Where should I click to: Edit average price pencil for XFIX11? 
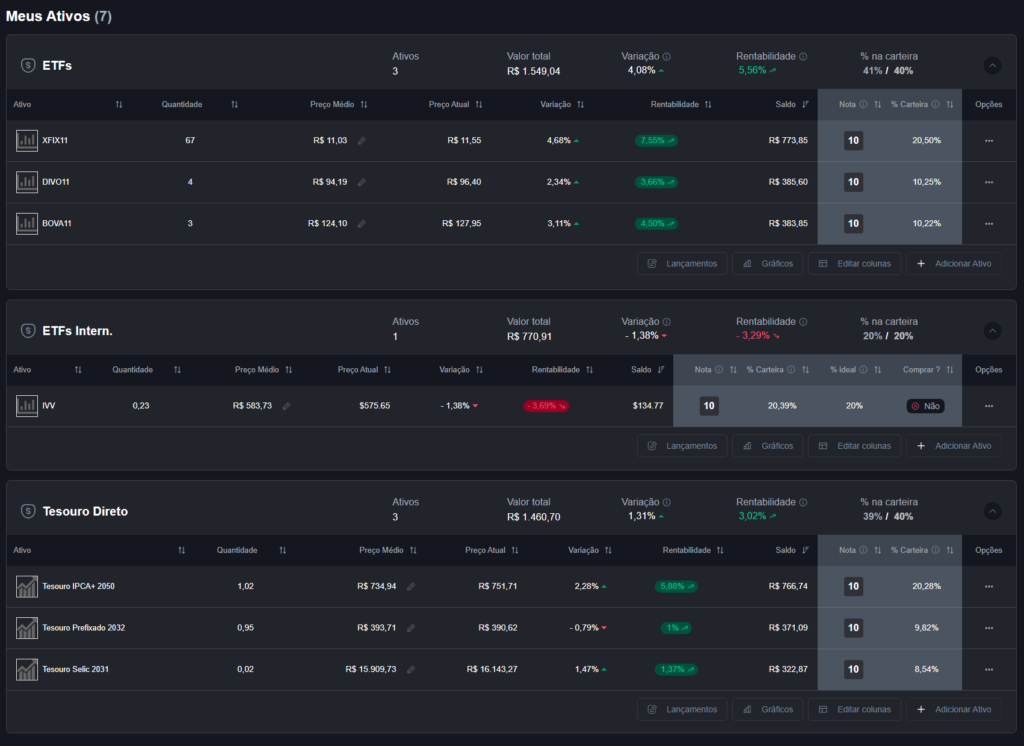coord(362,140)
